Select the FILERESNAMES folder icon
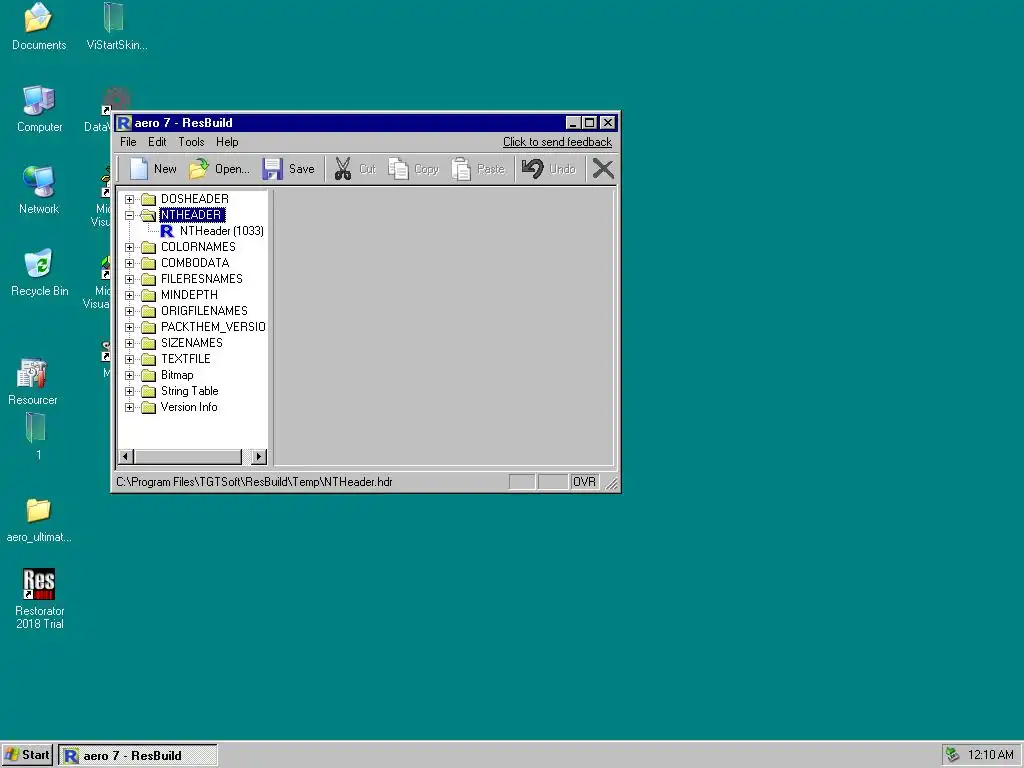This screenshot has width=1024, height=768. [149, 279]
